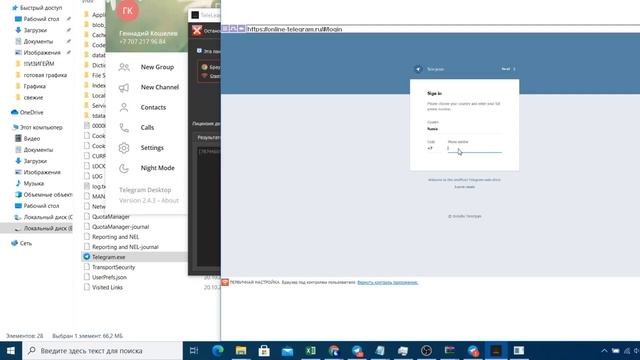The width and height of the screenshot is (640, 360).
Task: Click the first small icon left of URL
Action: [x=225, y=29]
